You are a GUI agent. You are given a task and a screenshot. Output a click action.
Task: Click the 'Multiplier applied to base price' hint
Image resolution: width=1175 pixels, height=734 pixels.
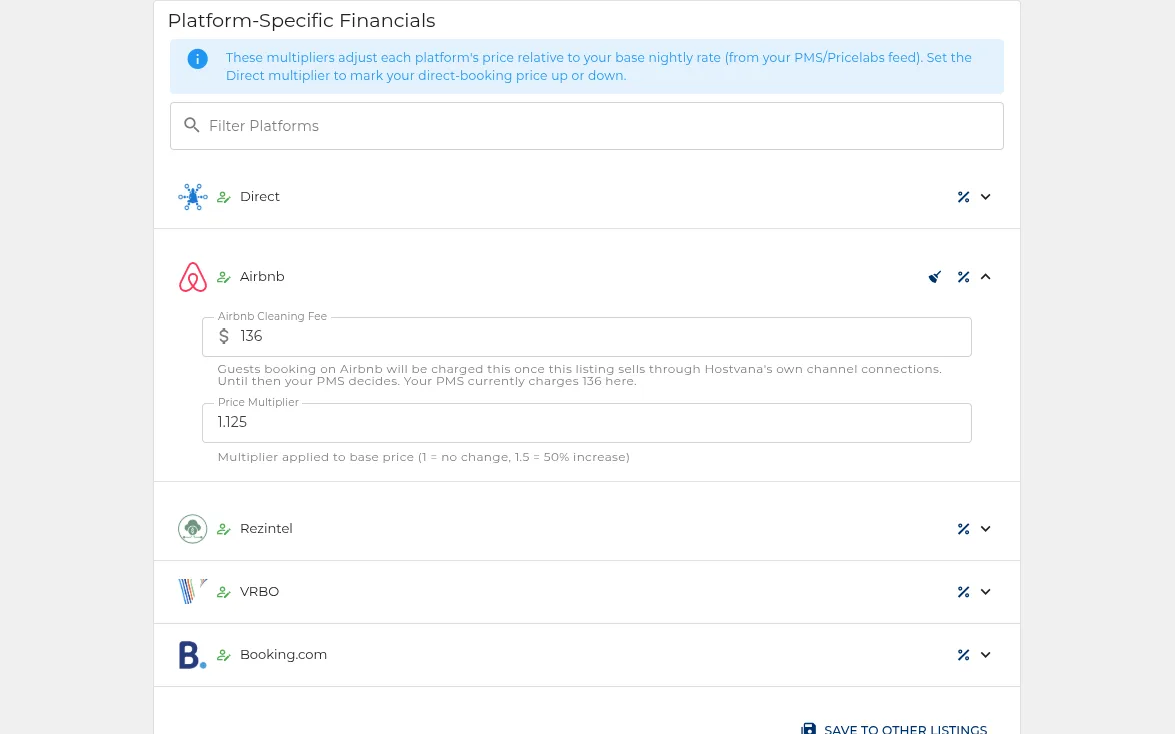pos(423,457)
